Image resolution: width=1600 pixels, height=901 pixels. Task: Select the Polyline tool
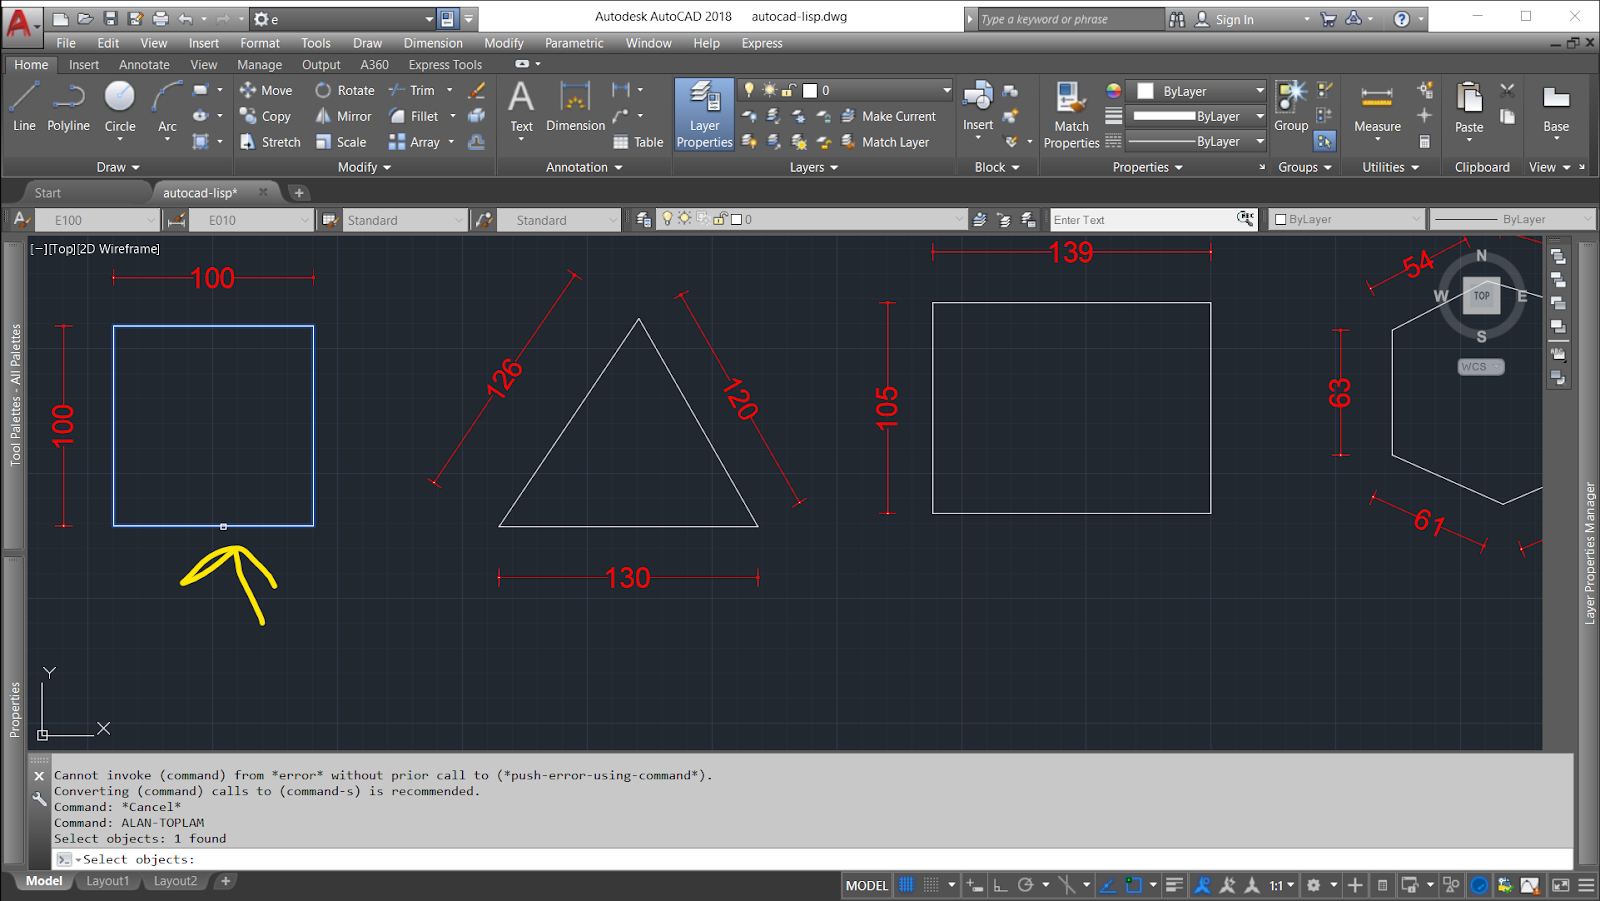[x=68, y=106]
